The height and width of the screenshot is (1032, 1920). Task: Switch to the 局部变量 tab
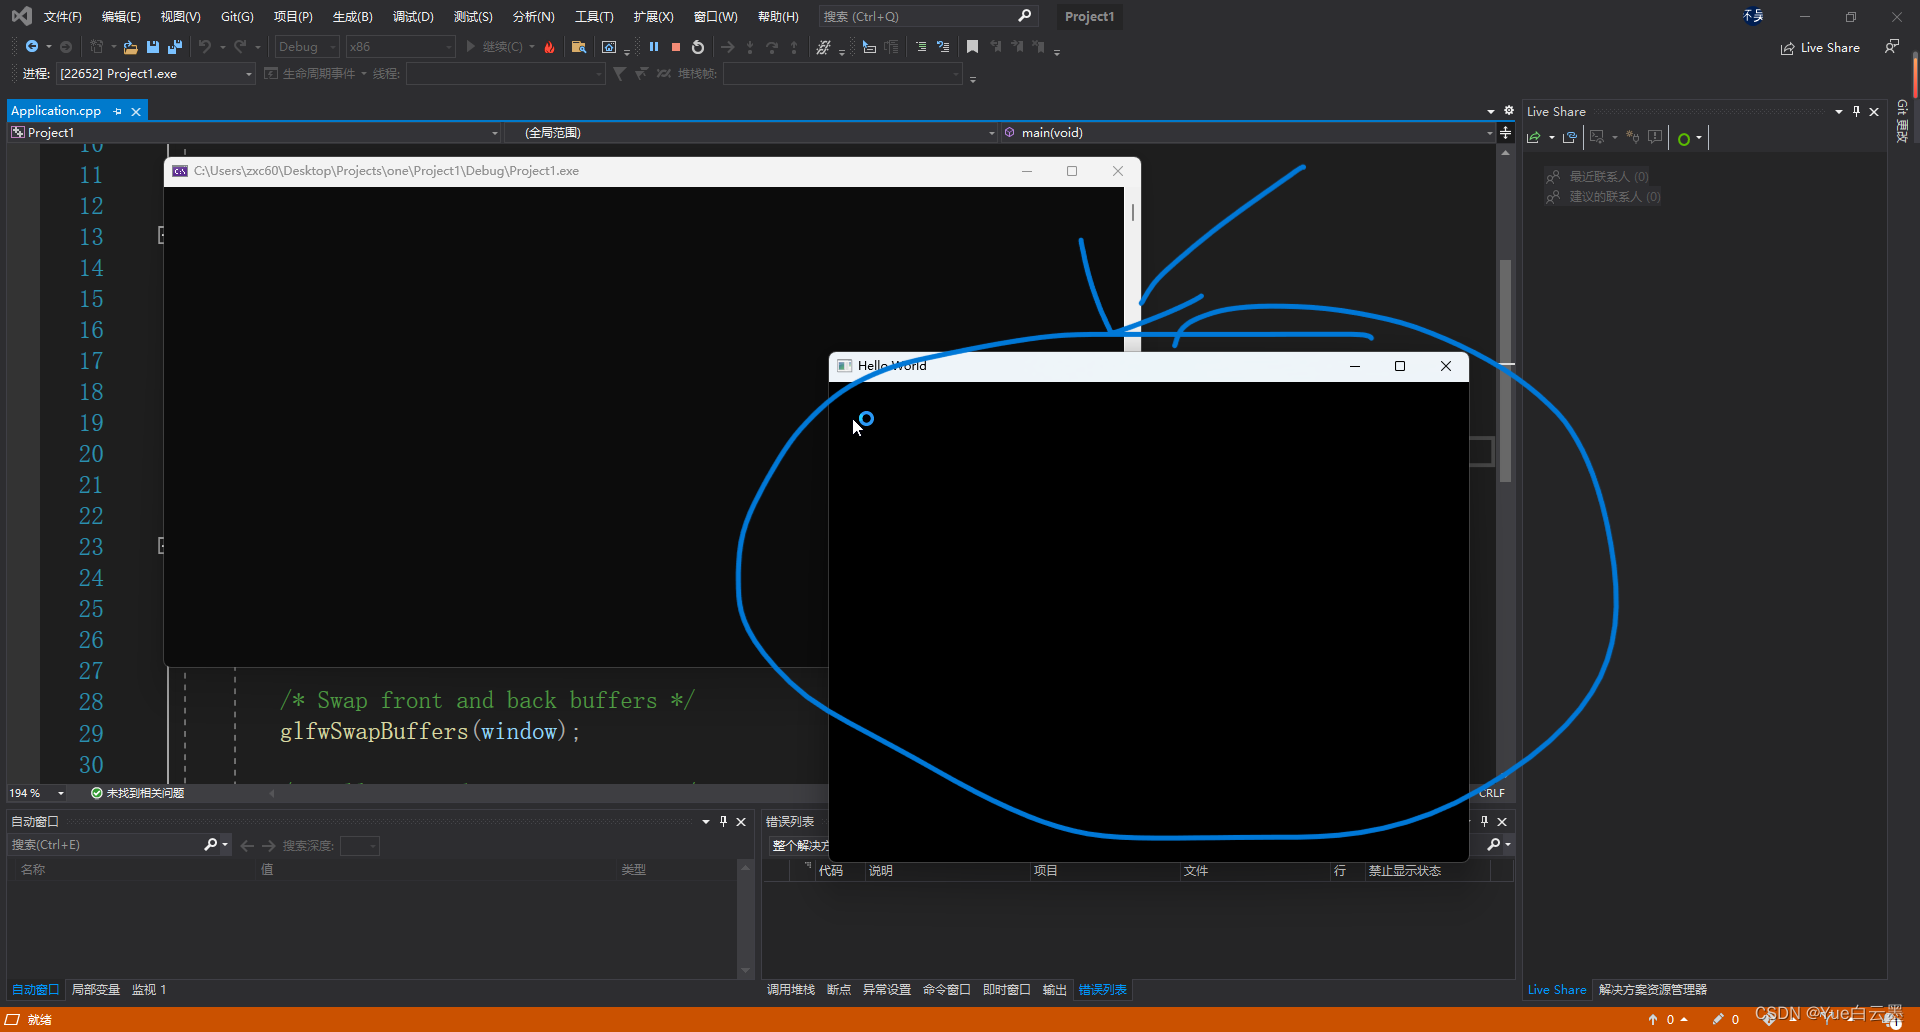[x=96, y=990]
